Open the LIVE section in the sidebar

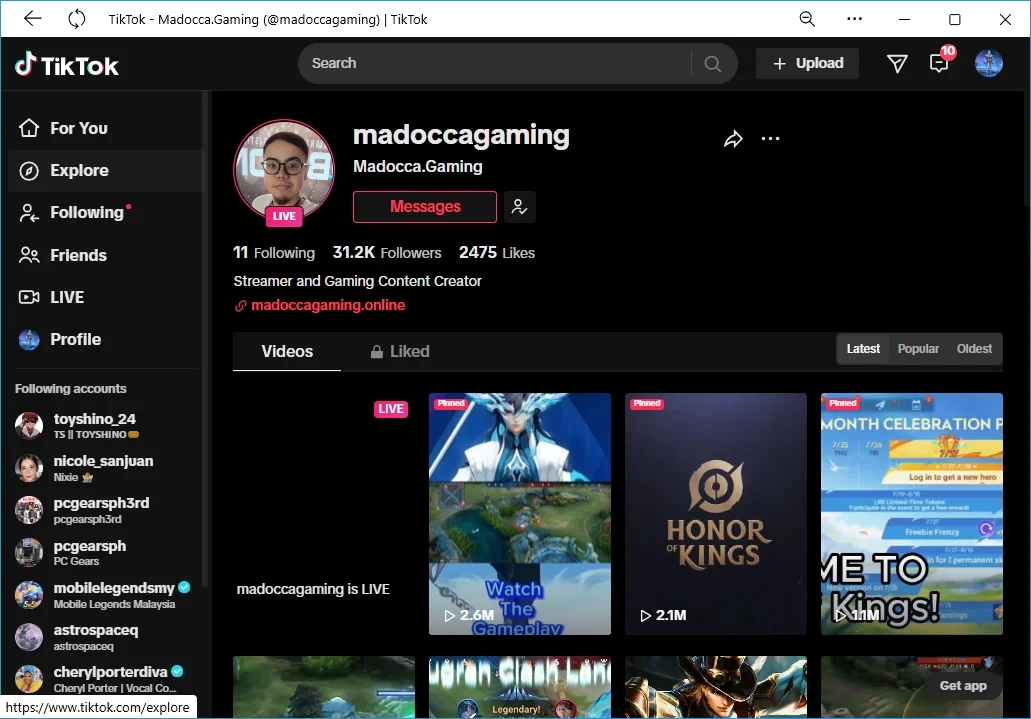[x=105, y=297]
